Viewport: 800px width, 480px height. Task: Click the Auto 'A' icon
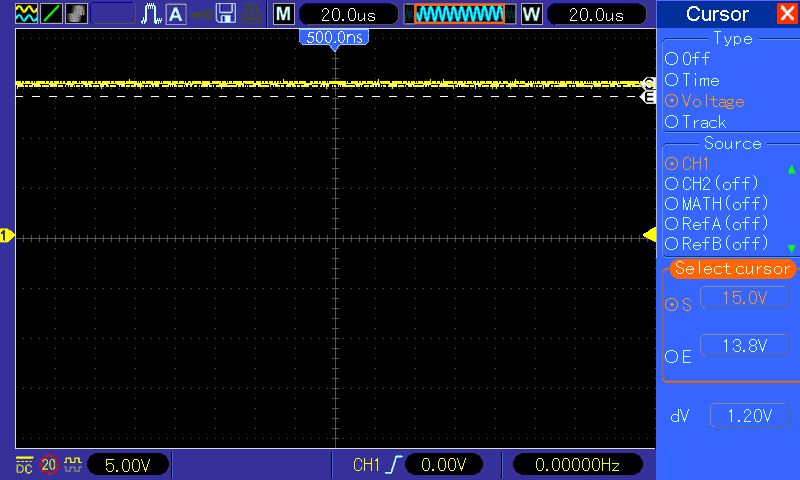point(176,14)
